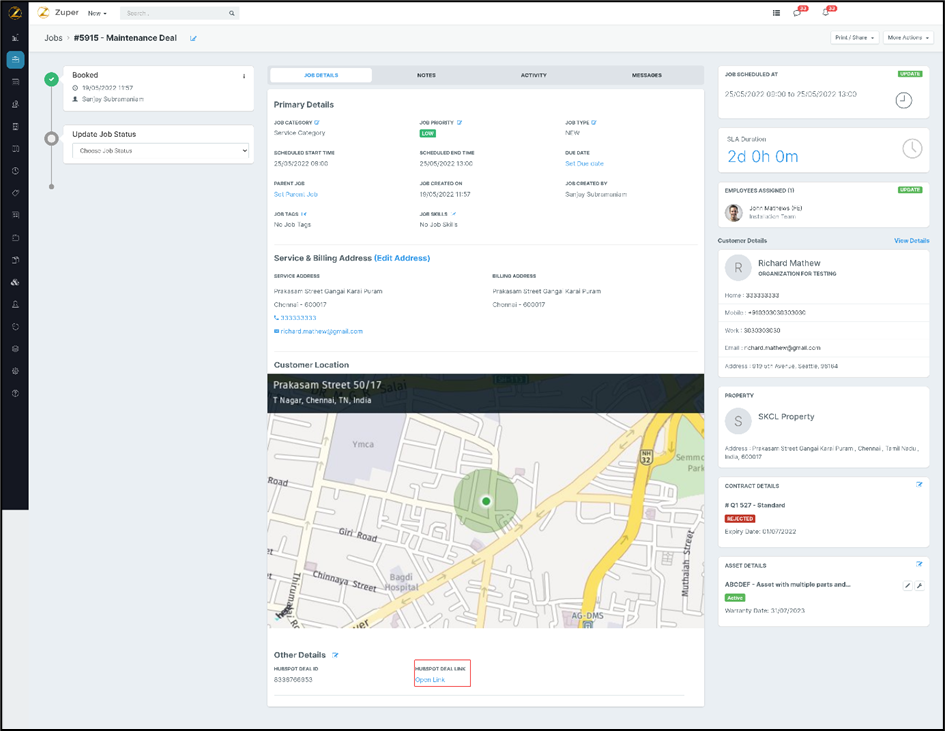945x731 pixels.
Task: Open the New dropdown menu
Action: (x=97, y=14)
